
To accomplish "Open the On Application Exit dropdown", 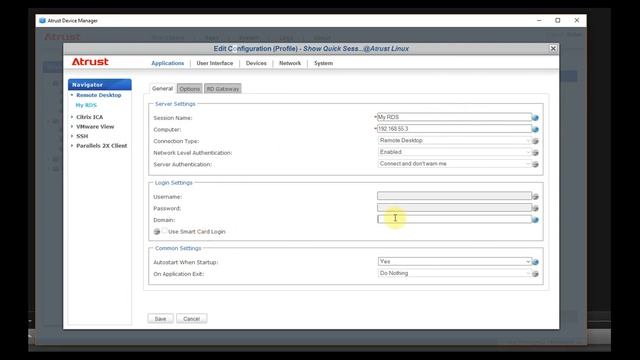I will point(454,273).
